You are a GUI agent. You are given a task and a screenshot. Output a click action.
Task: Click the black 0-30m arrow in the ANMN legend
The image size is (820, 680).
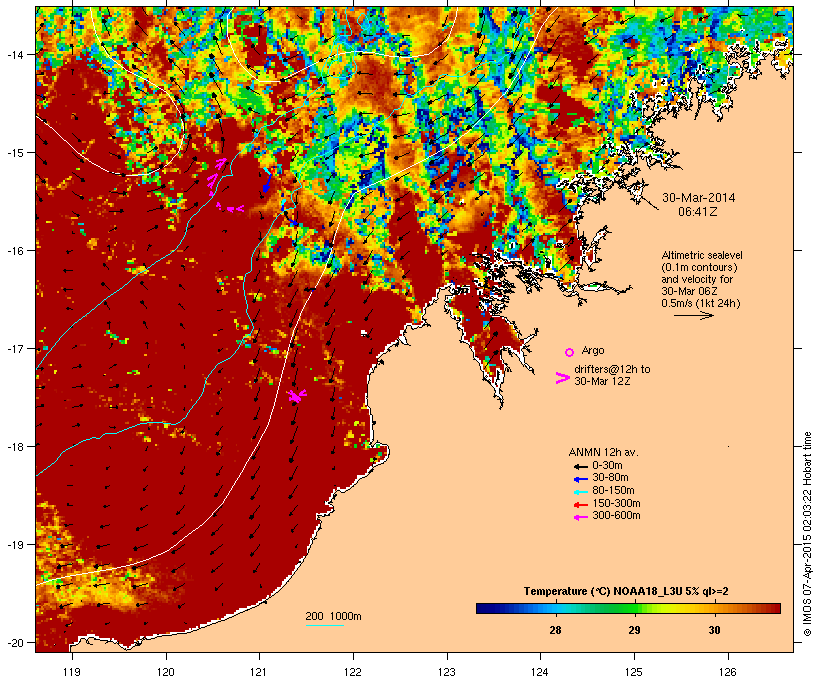[580, 466]
